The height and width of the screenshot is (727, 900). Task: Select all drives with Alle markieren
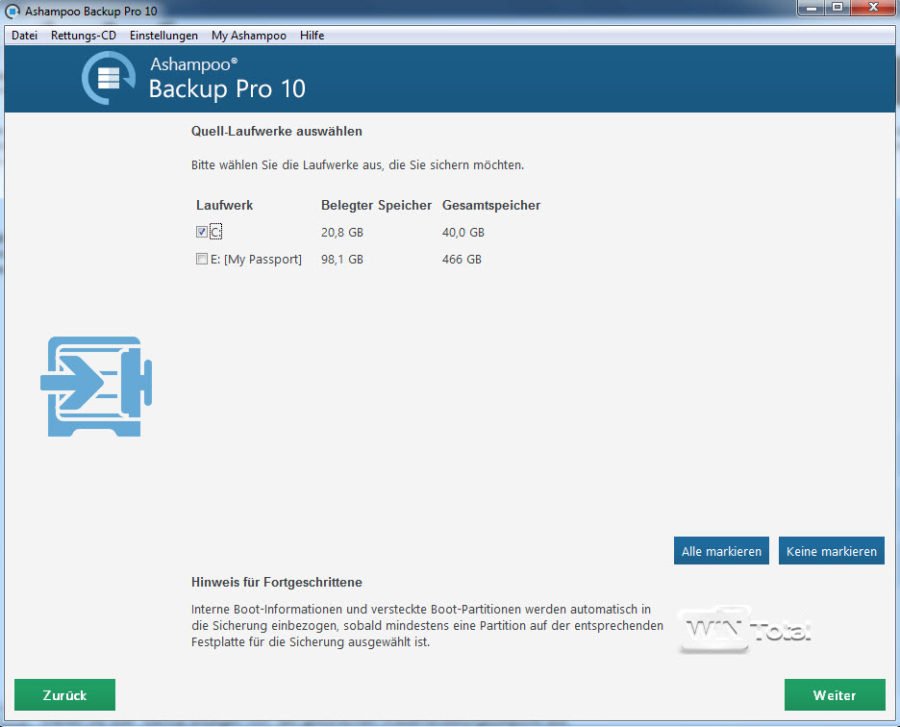(x=721, y=550)
